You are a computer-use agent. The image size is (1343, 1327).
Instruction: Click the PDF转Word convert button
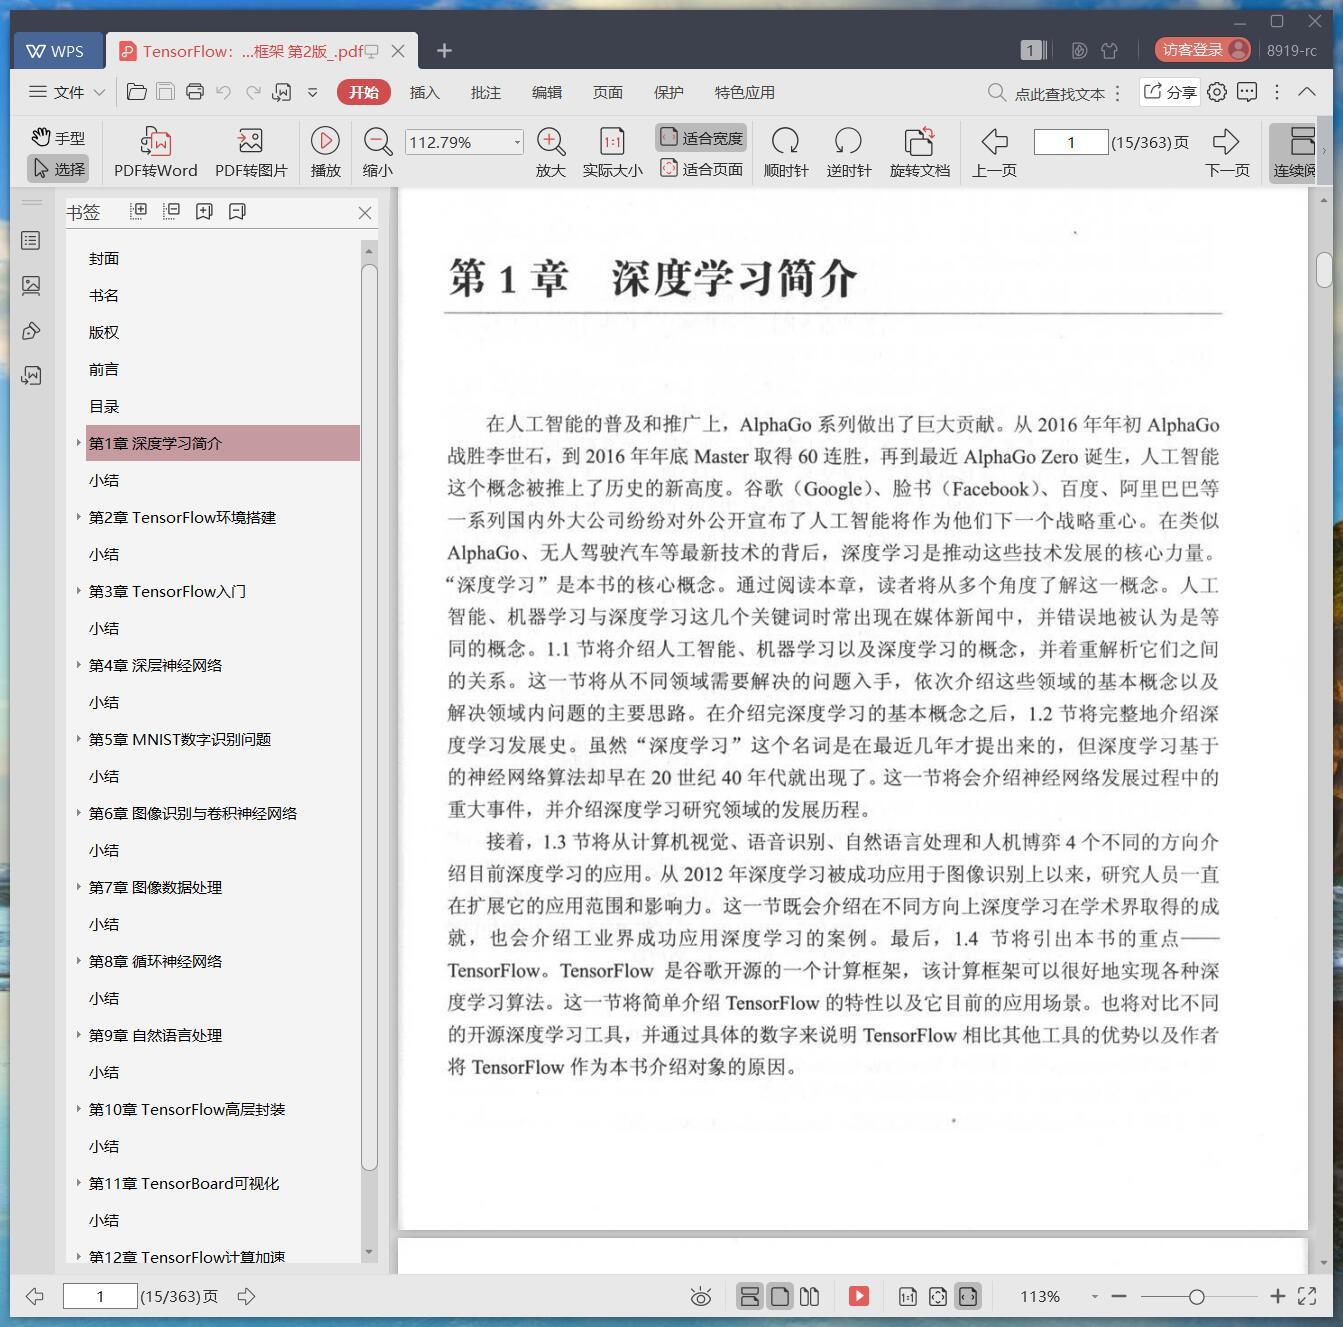(155, 152)
